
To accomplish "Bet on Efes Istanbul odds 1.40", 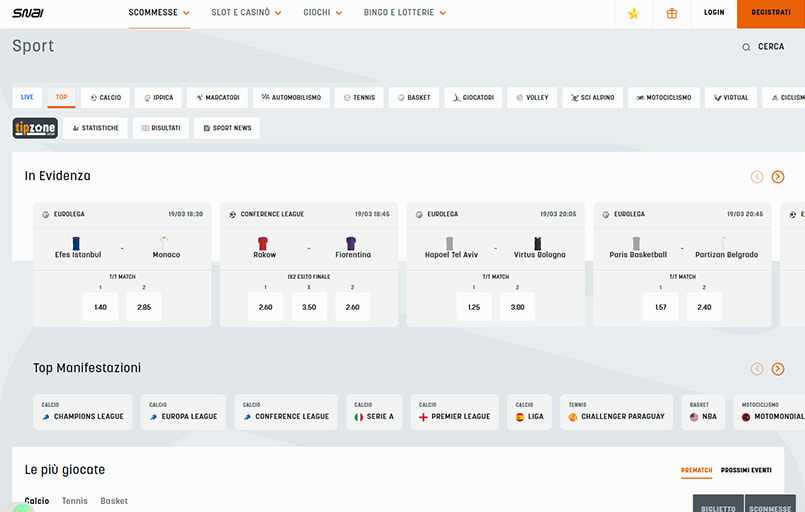I will pyautogui.click(x=100, y=307).
